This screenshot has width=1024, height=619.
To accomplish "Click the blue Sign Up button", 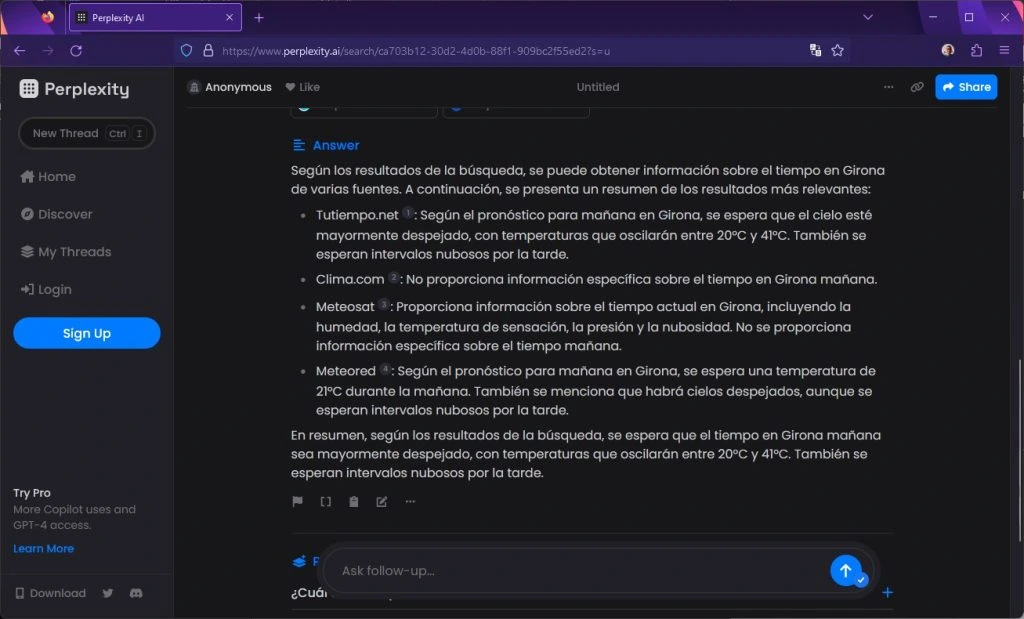I will point(87,333).
